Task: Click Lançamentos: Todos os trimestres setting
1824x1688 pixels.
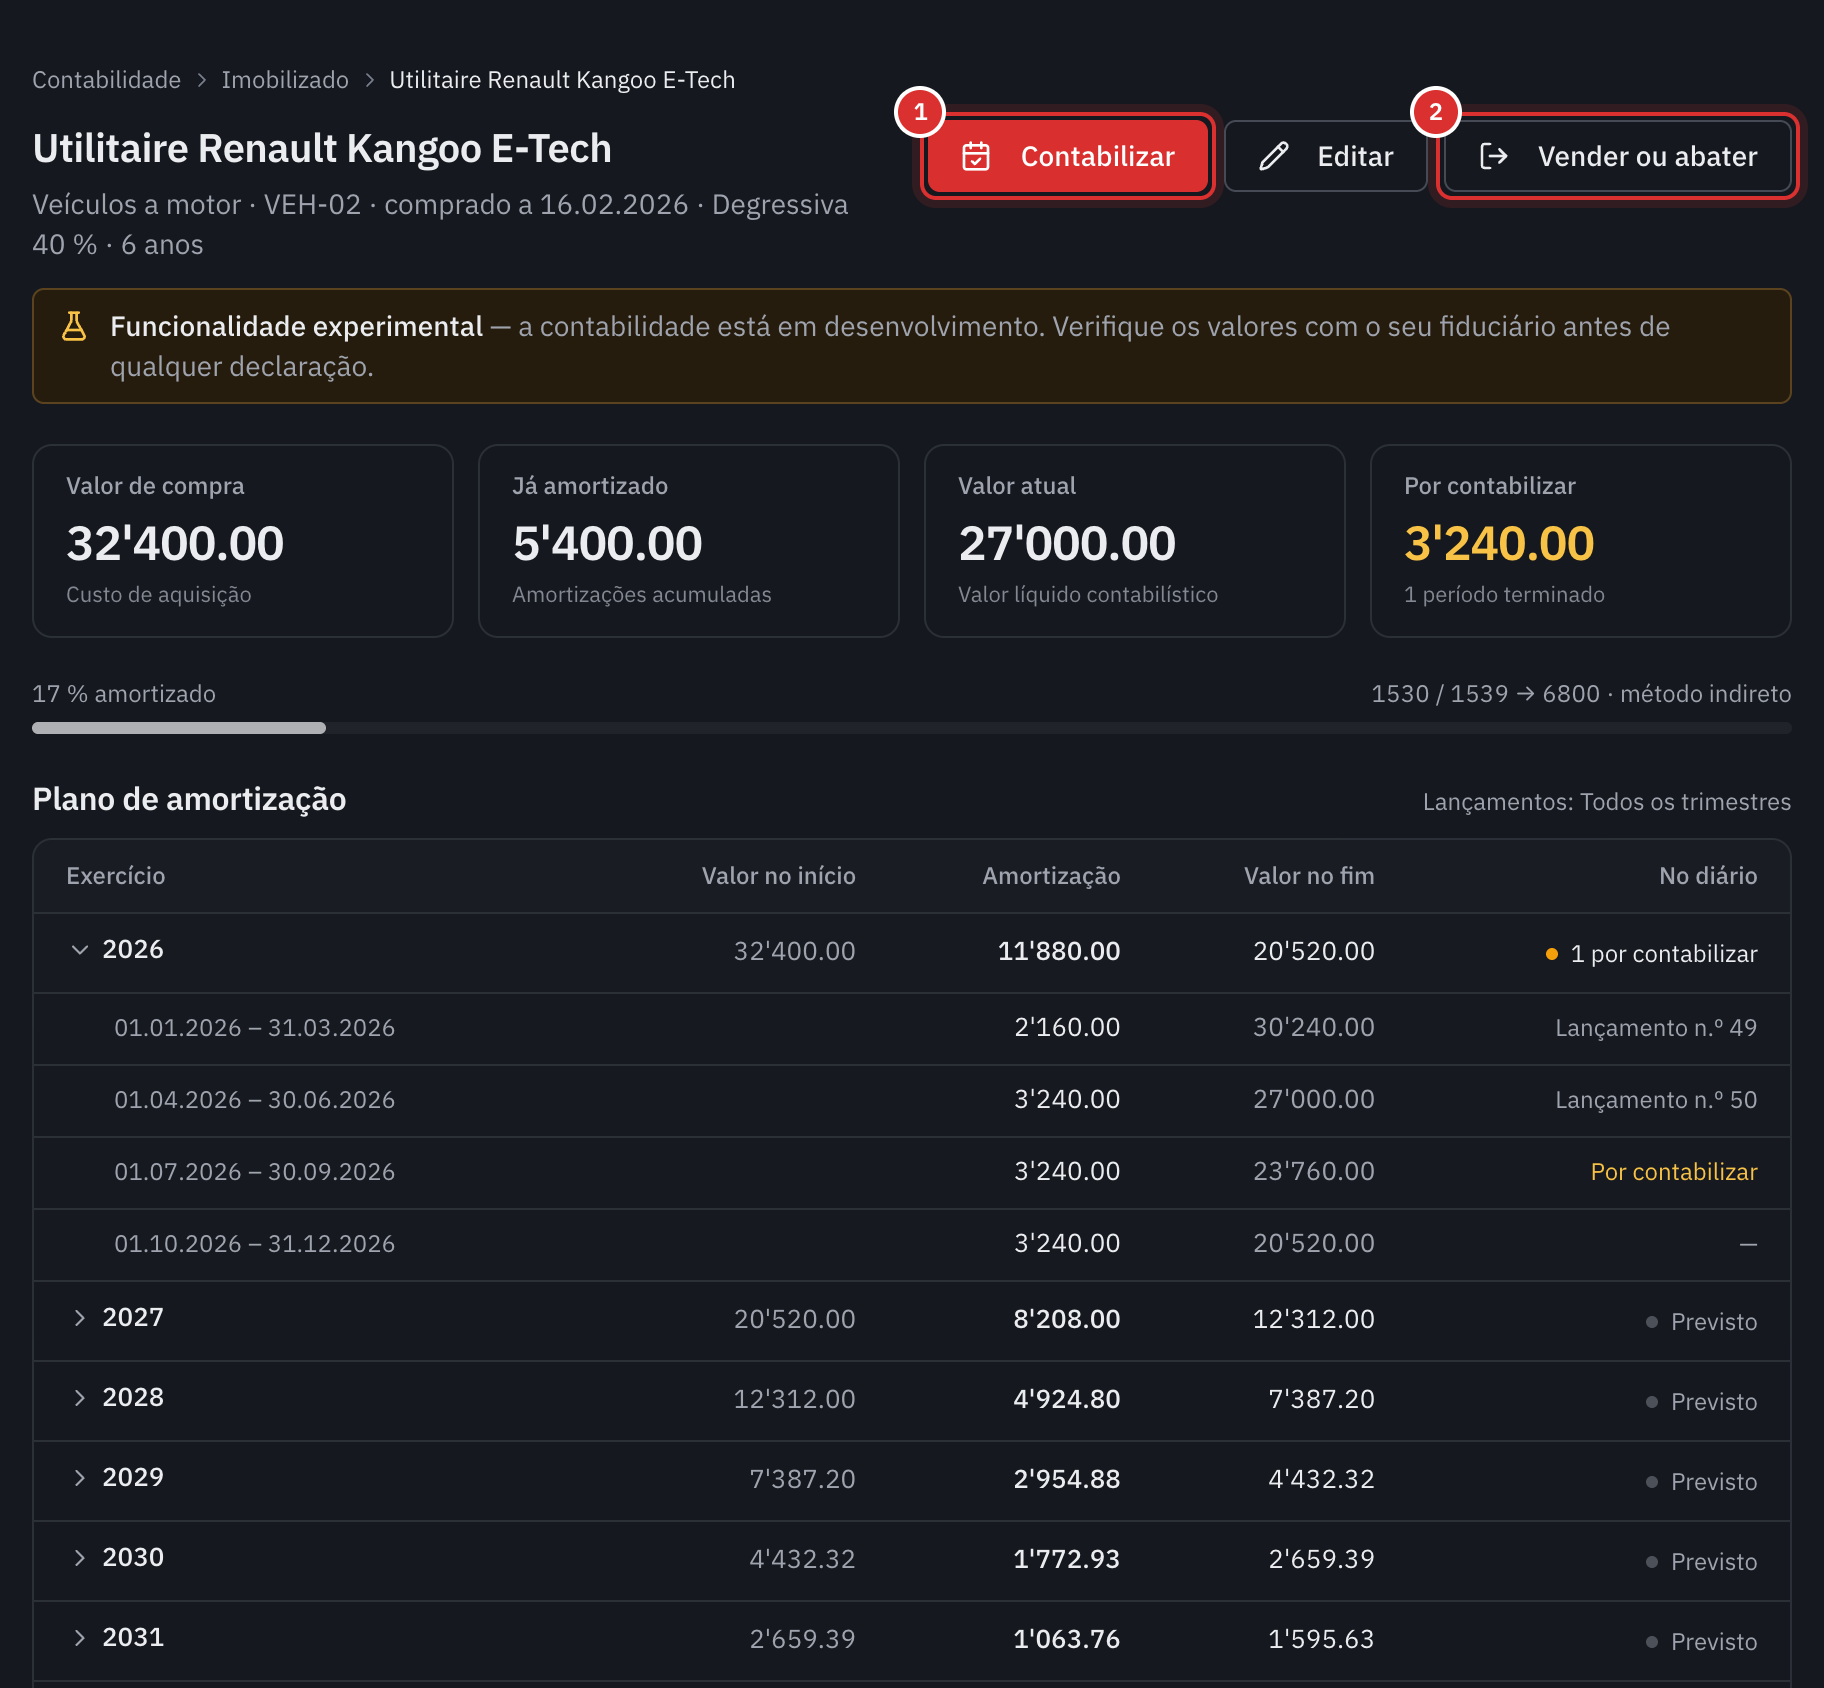Action: 1607,802
